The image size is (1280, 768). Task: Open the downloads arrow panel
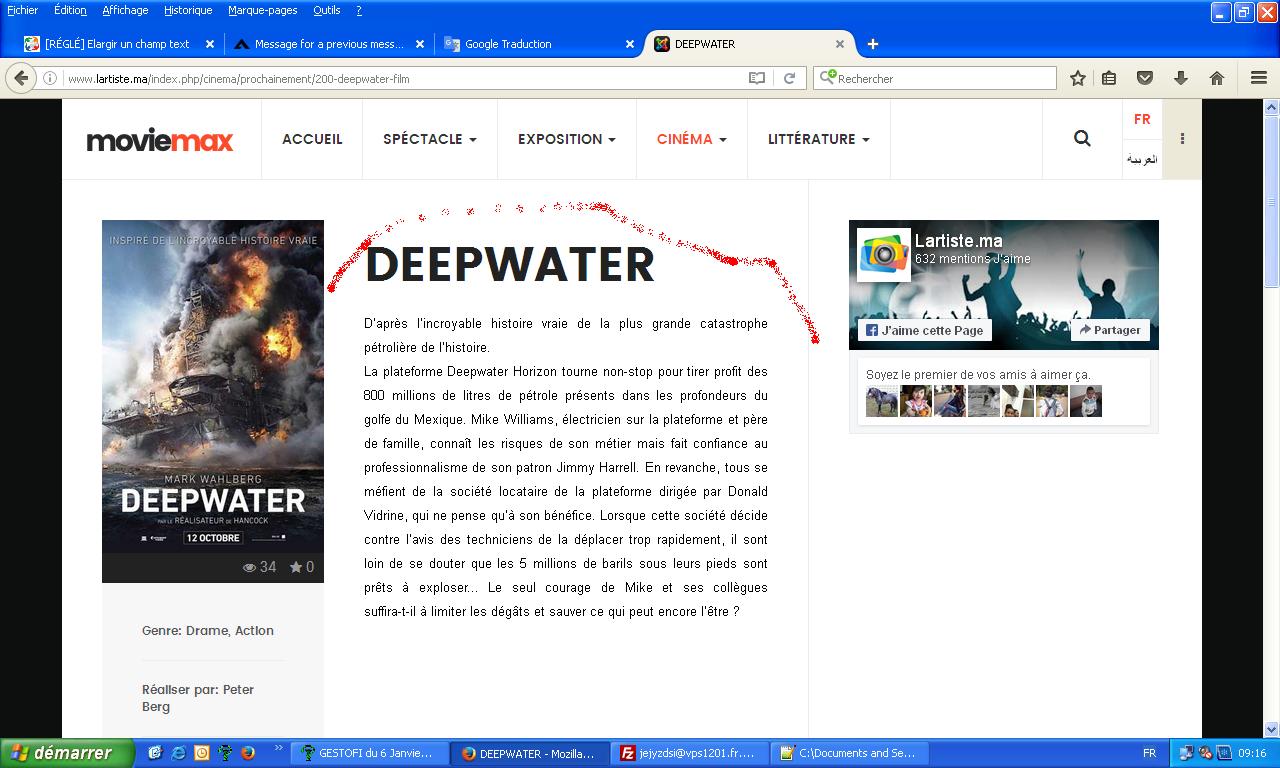(x=1181, y=78)
